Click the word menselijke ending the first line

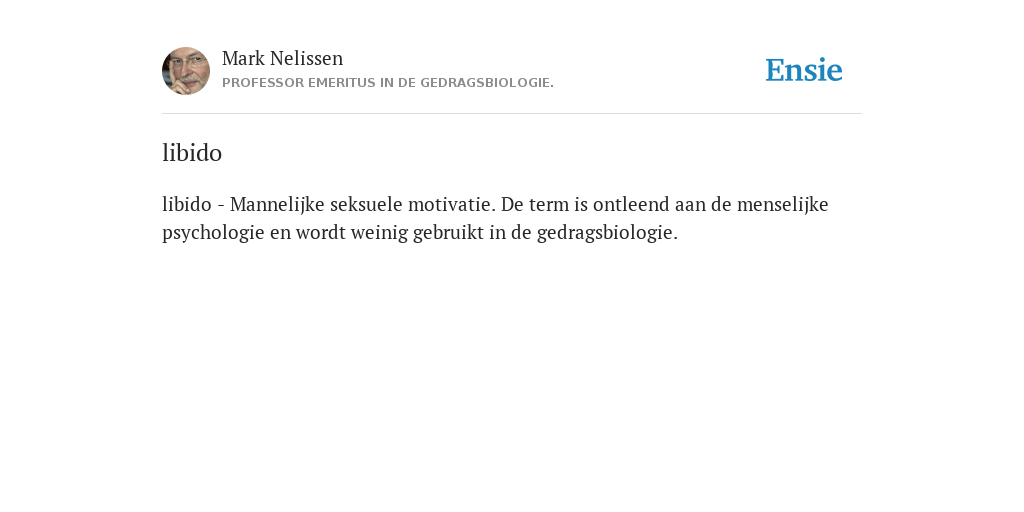click(782, 205)
